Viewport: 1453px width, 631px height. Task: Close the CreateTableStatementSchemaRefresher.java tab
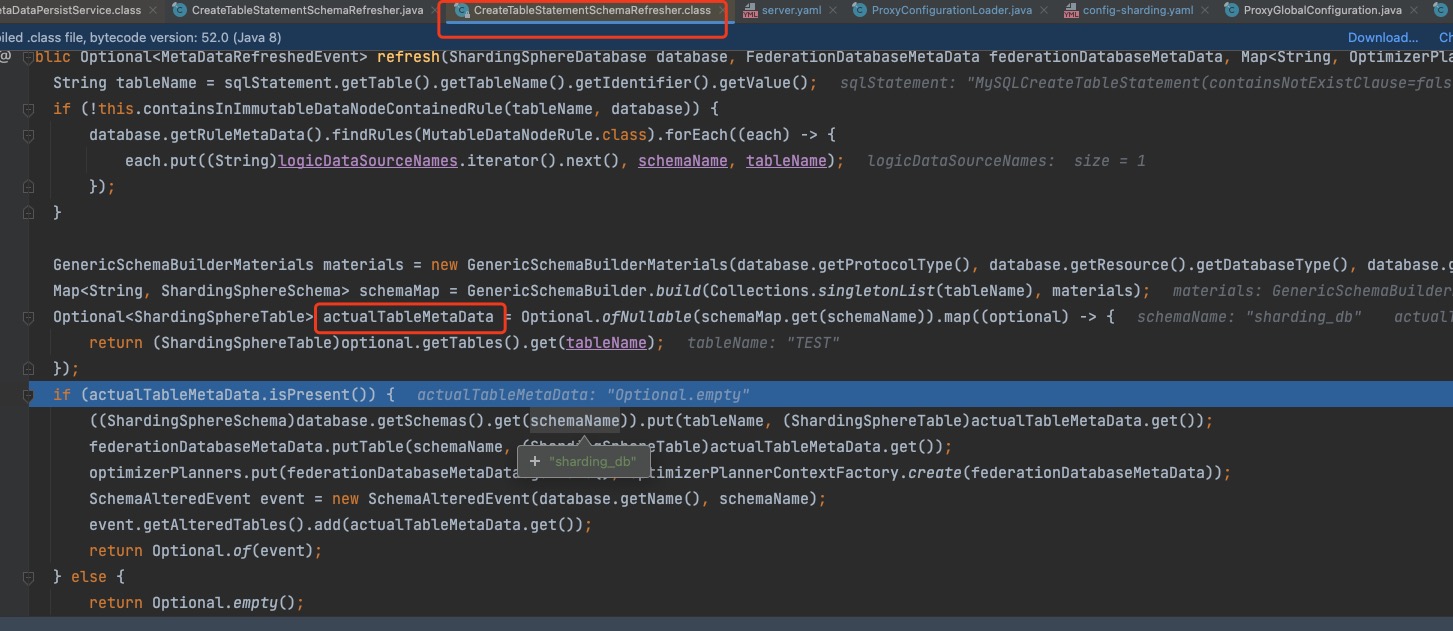(434, 10)
